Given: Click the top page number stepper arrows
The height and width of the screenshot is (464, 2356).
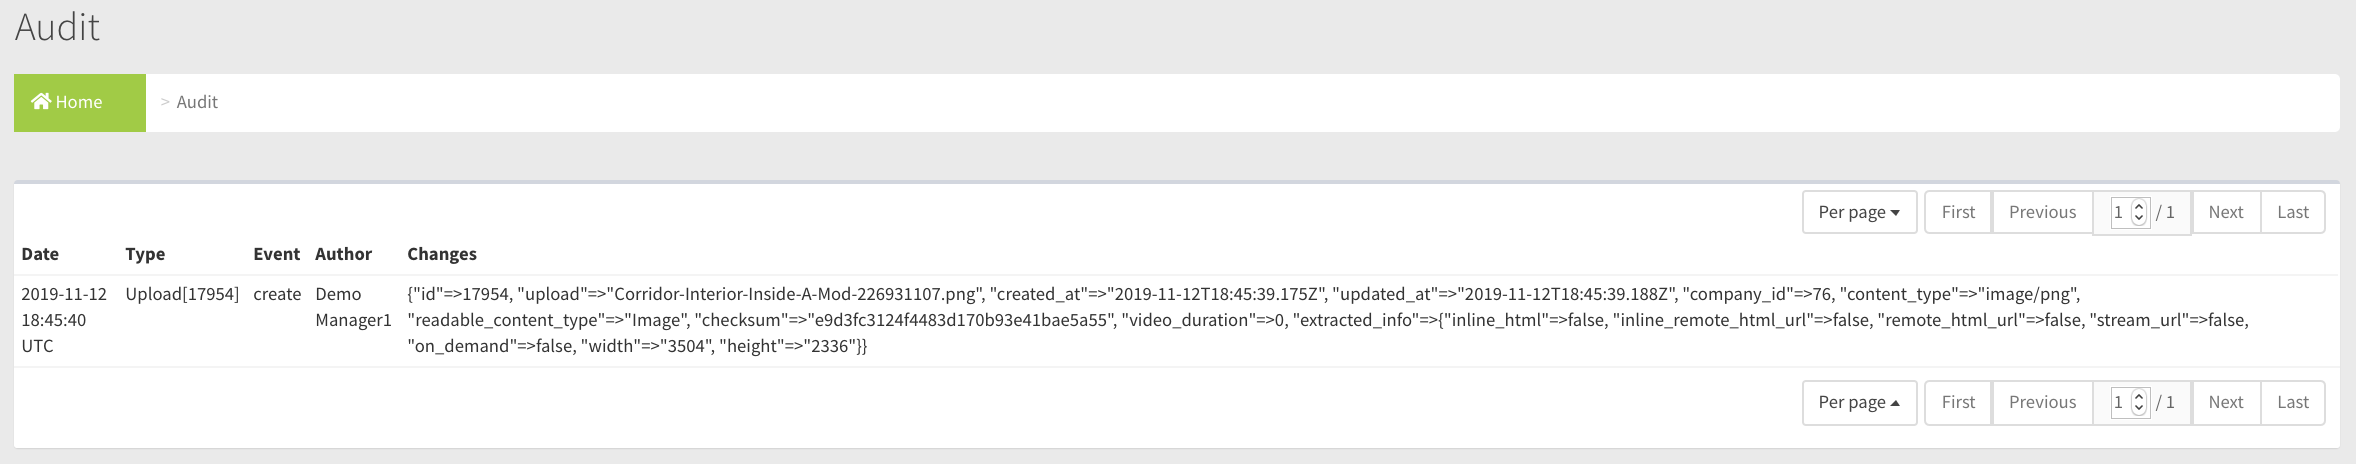Looking at the screenshot, I should 2139,212.
